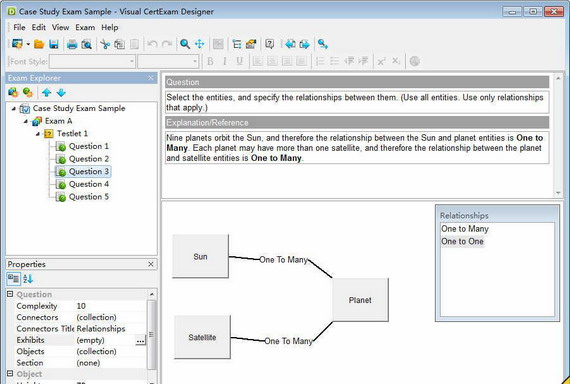570x384 pixels.
Task: Click the blue four-way move arrows icon
Action: point(200,44)
